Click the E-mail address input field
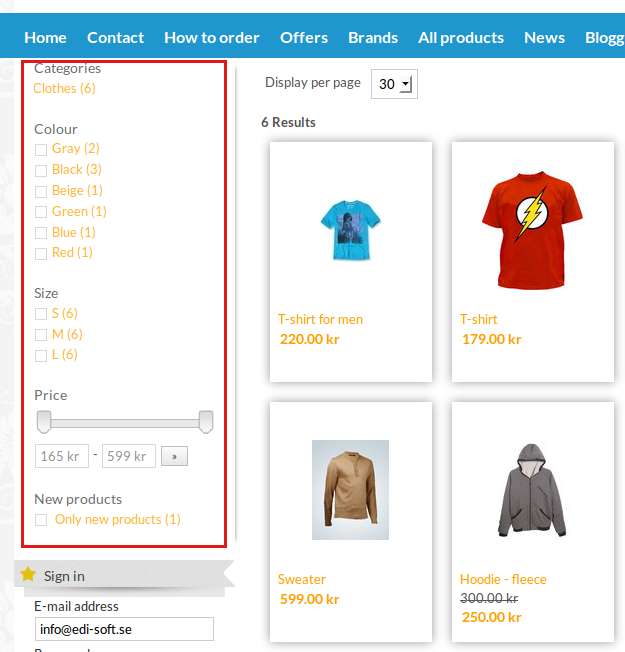Screen dimensions: 625x652 124,629
